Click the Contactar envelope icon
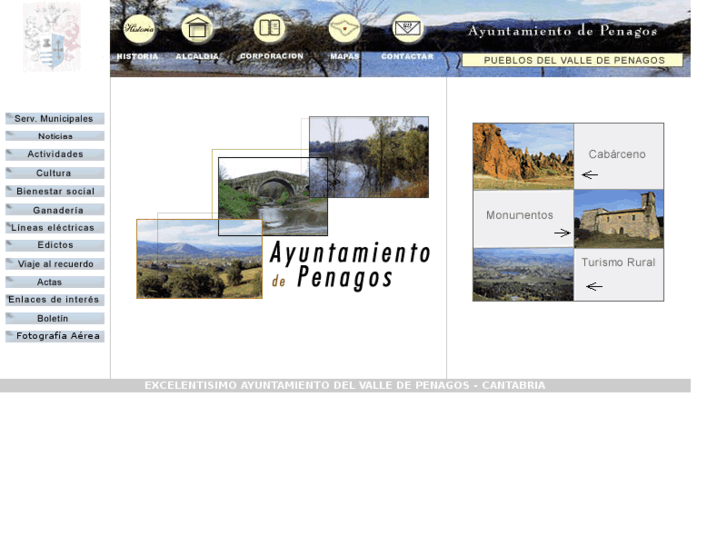 point(407,28)
